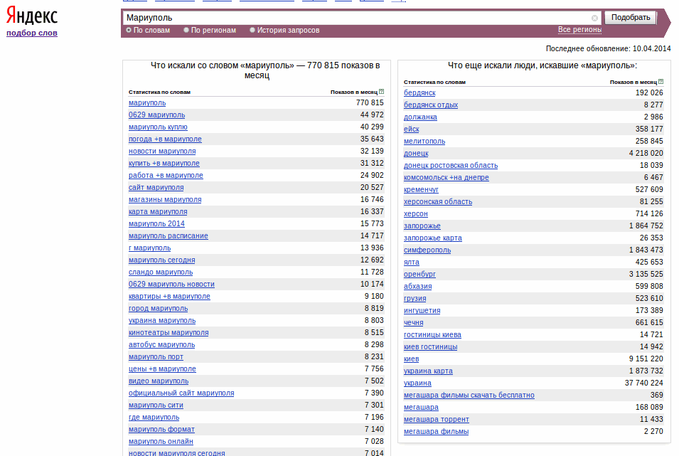679x456 pixels.
Task: Clear the search field with the X icon
Action: coord(595,18)
